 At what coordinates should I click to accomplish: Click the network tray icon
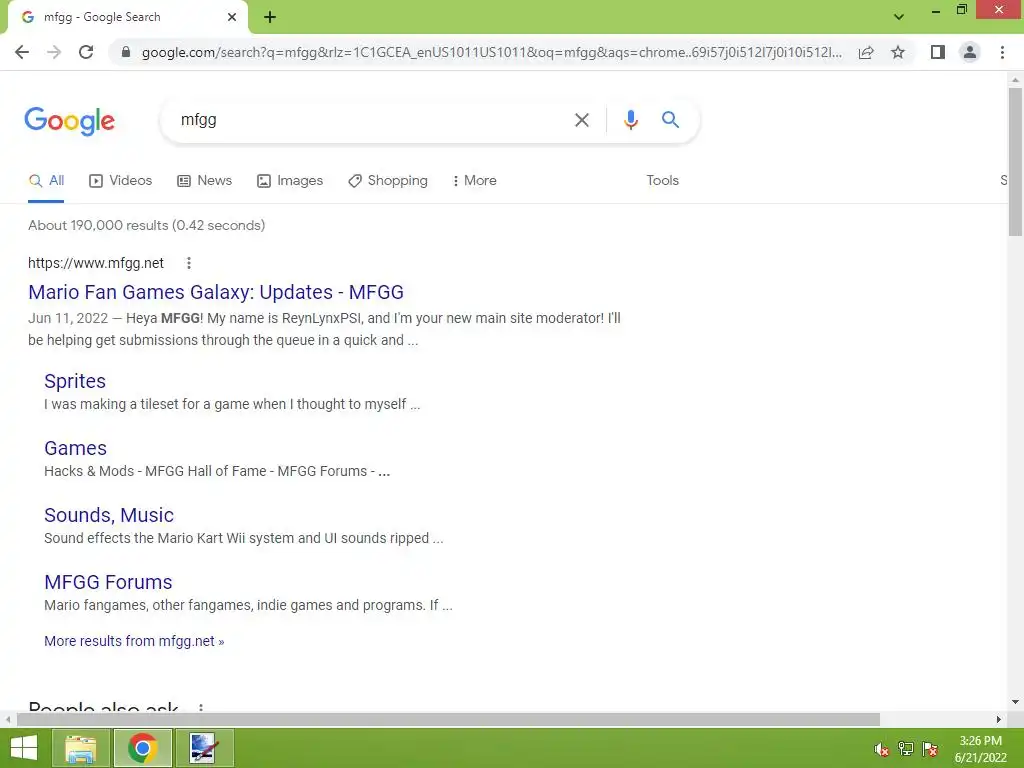tap(906, 749)
